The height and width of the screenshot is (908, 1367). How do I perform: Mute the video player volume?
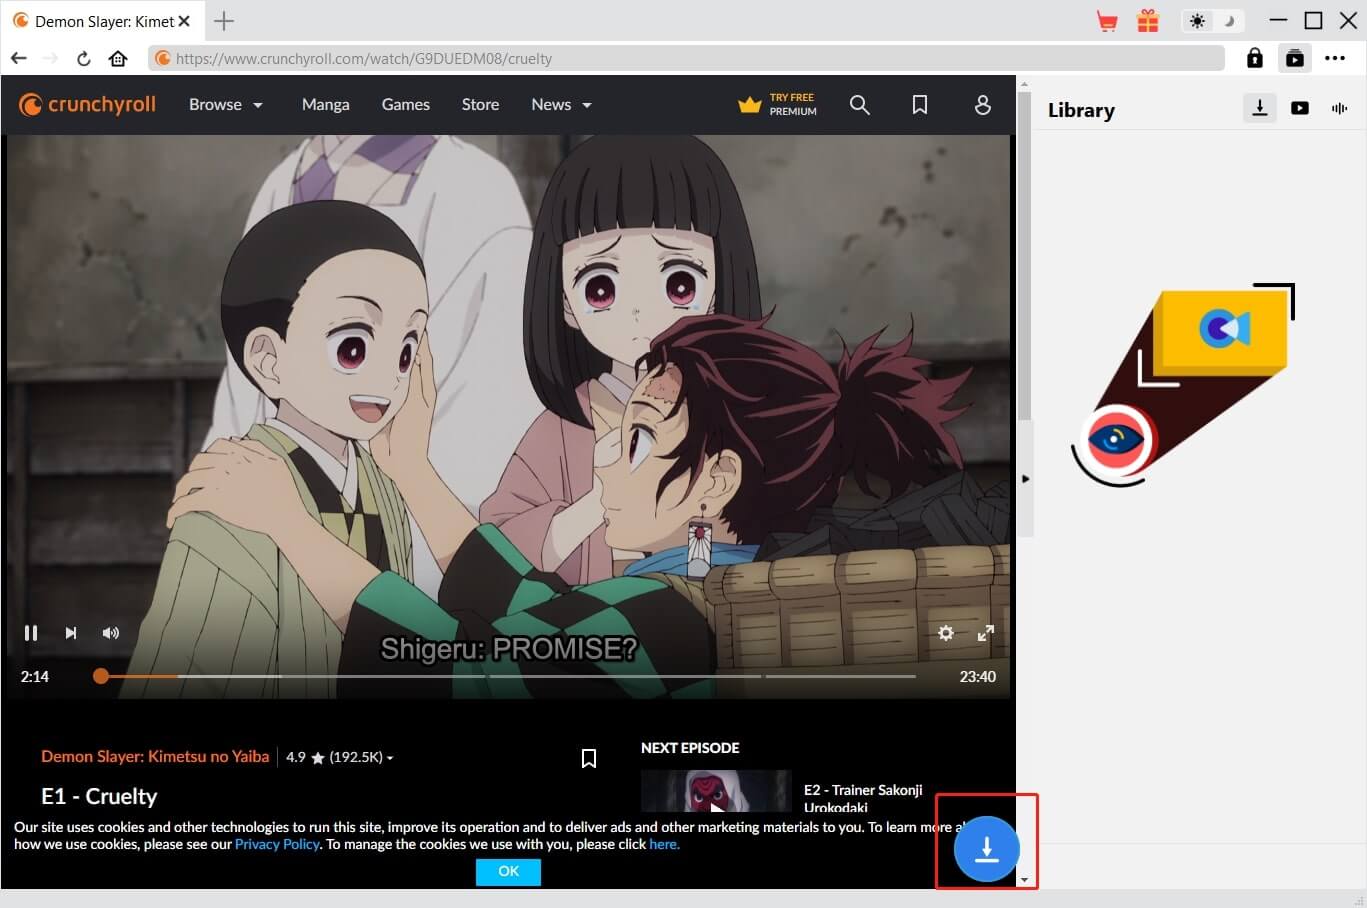(x=111, y=632)
